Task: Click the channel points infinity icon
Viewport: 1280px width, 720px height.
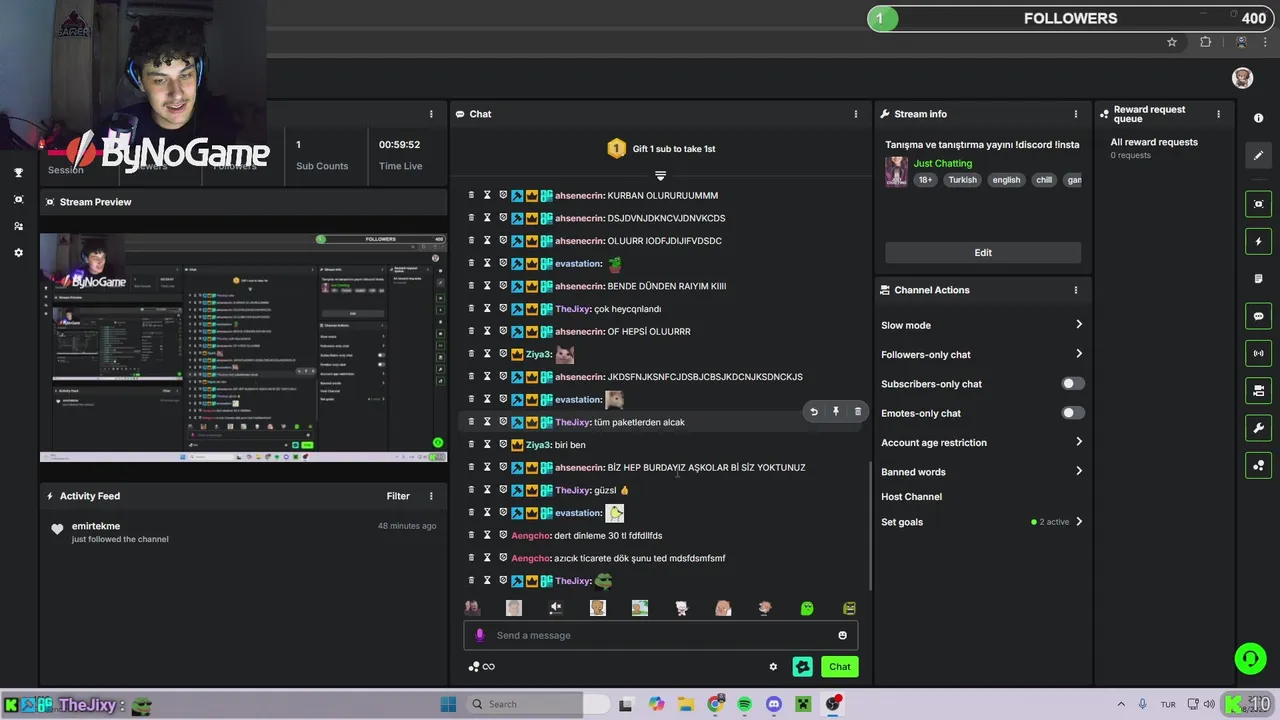Action: coord(488,667)
